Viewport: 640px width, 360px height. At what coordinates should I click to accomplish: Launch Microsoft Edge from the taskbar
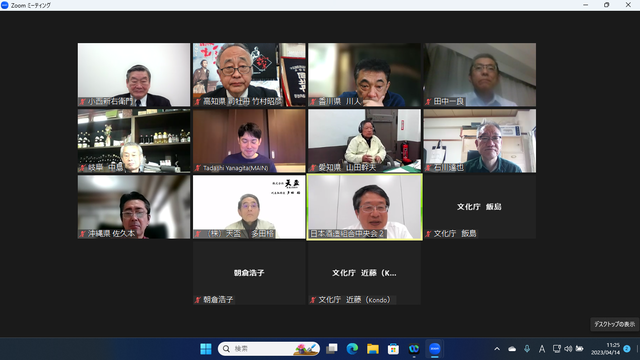pyautogui.click(x=352, y=349)
